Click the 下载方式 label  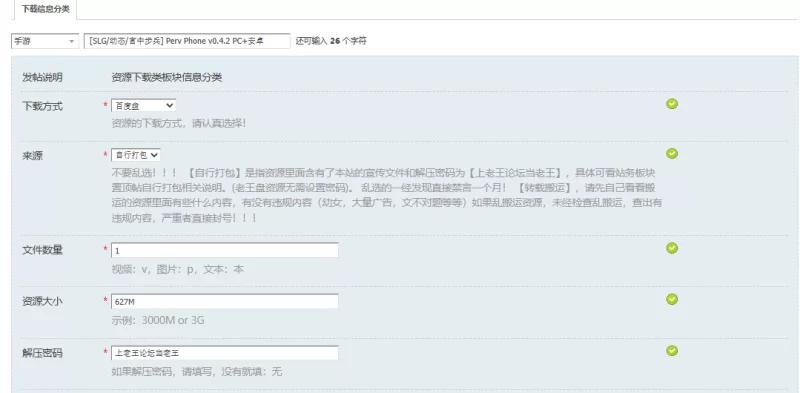42,107
